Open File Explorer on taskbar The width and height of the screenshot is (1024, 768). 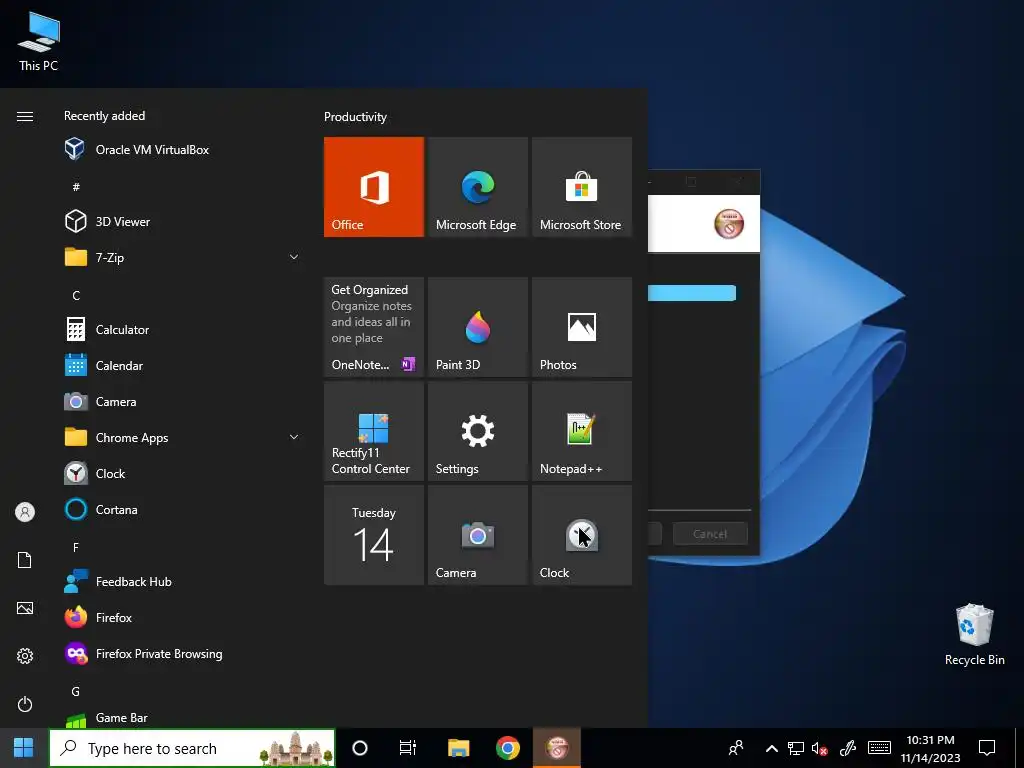click(458, 748)
